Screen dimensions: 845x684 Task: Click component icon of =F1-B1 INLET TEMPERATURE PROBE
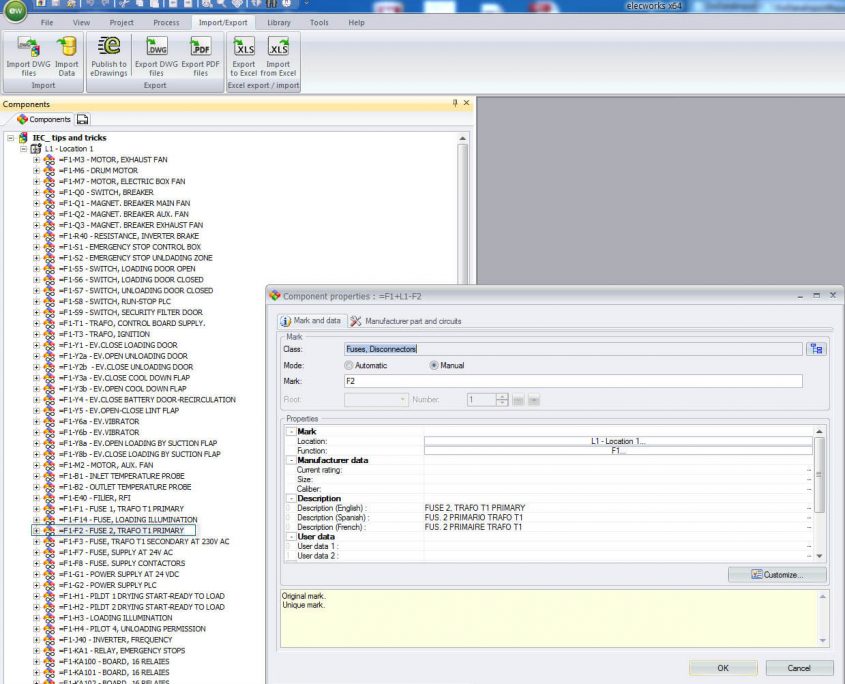click(49, 476)
